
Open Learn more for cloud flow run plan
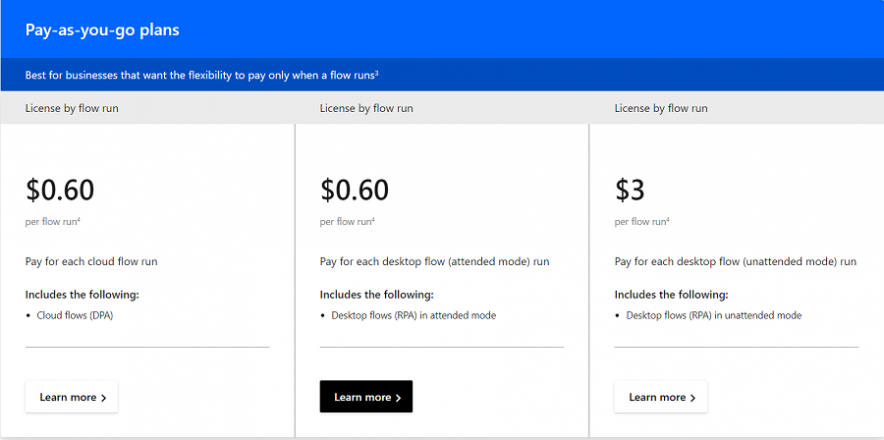[x=71, y=397]
